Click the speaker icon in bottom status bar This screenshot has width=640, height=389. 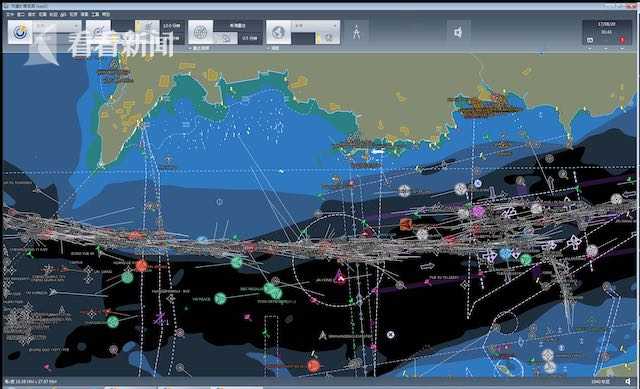(628, 381)
